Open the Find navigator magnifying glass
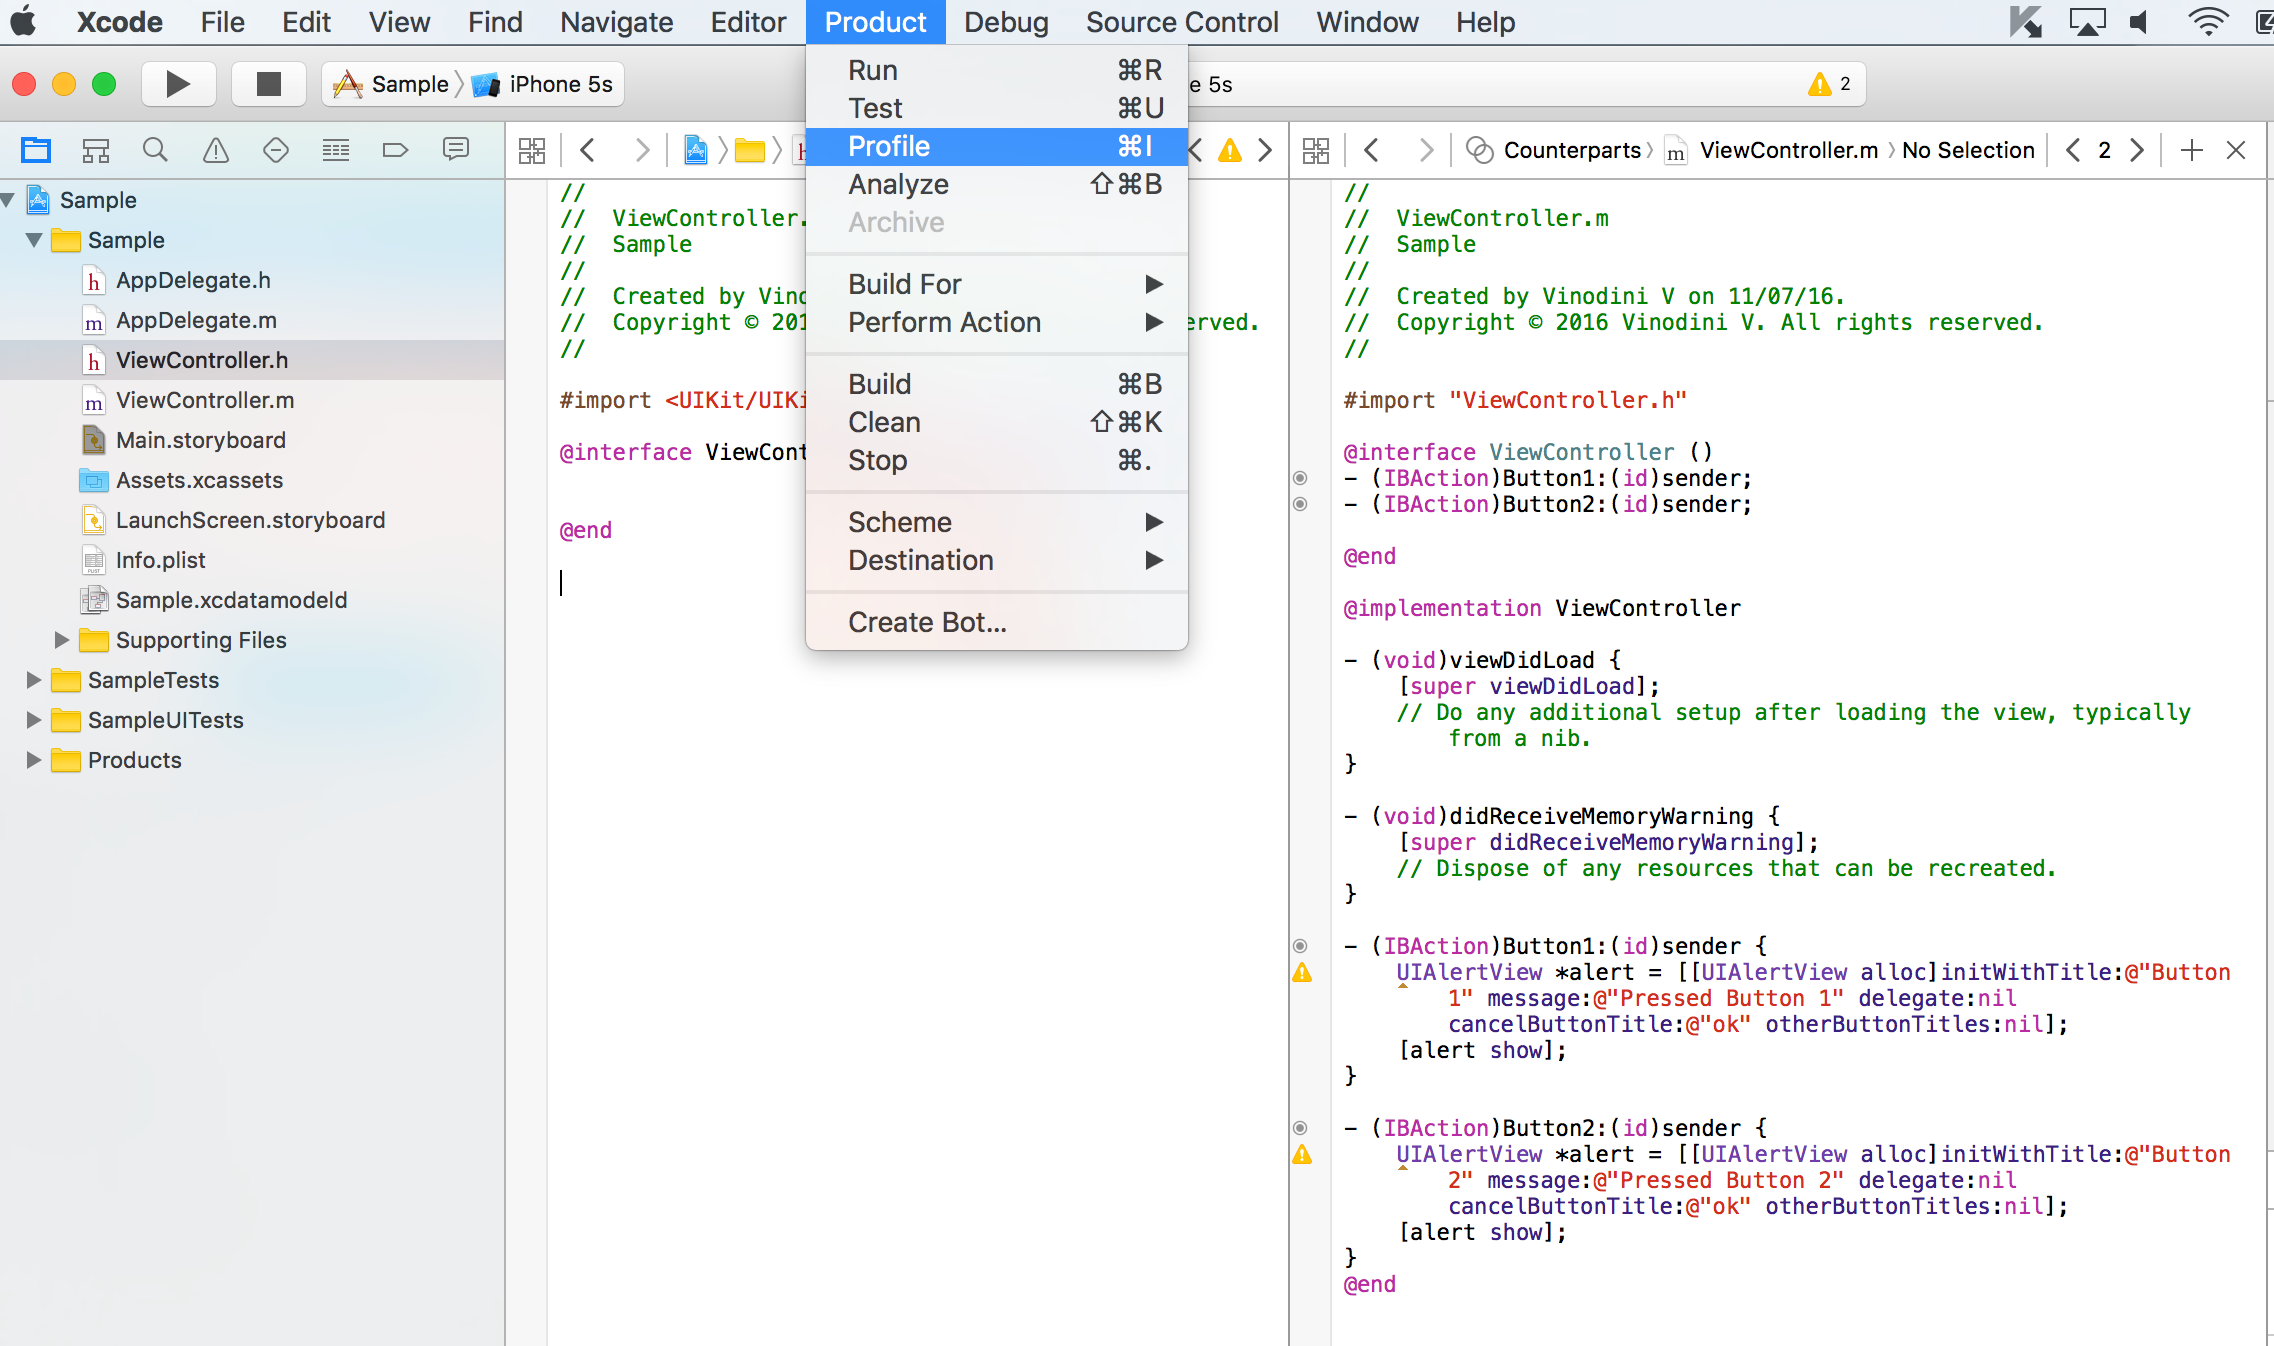Viewport: 2274px width, 1346px height. click(x=155, y=150)
